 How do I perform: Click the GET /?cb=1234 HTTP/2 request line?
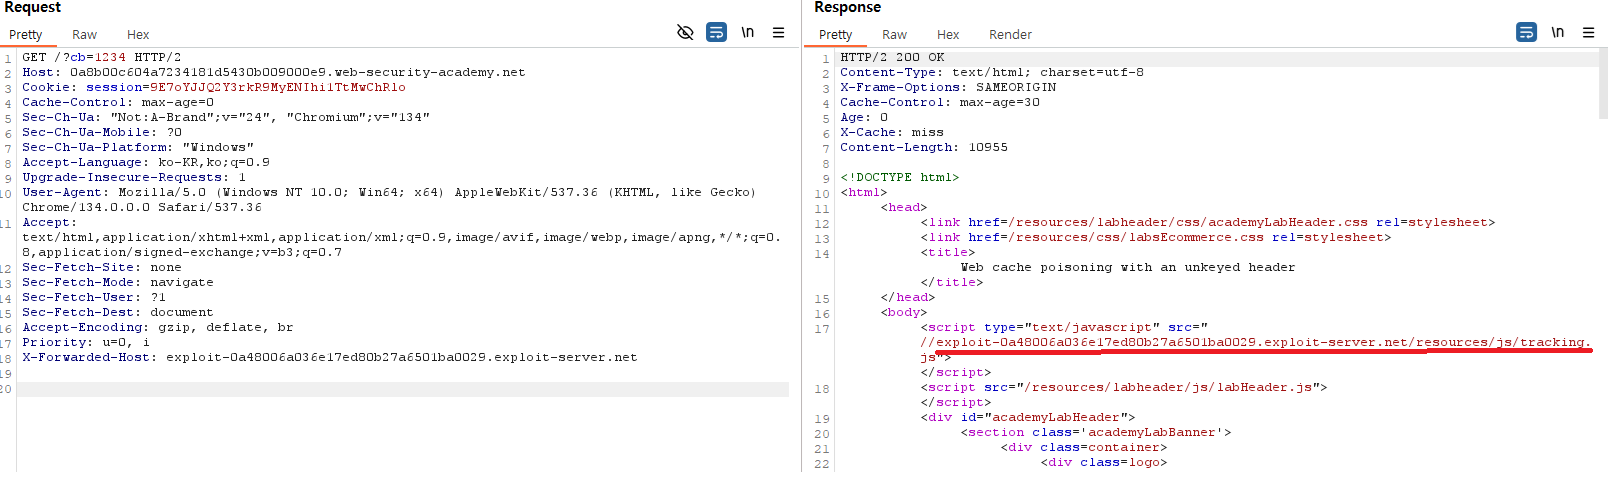click(x=102, y=58)
